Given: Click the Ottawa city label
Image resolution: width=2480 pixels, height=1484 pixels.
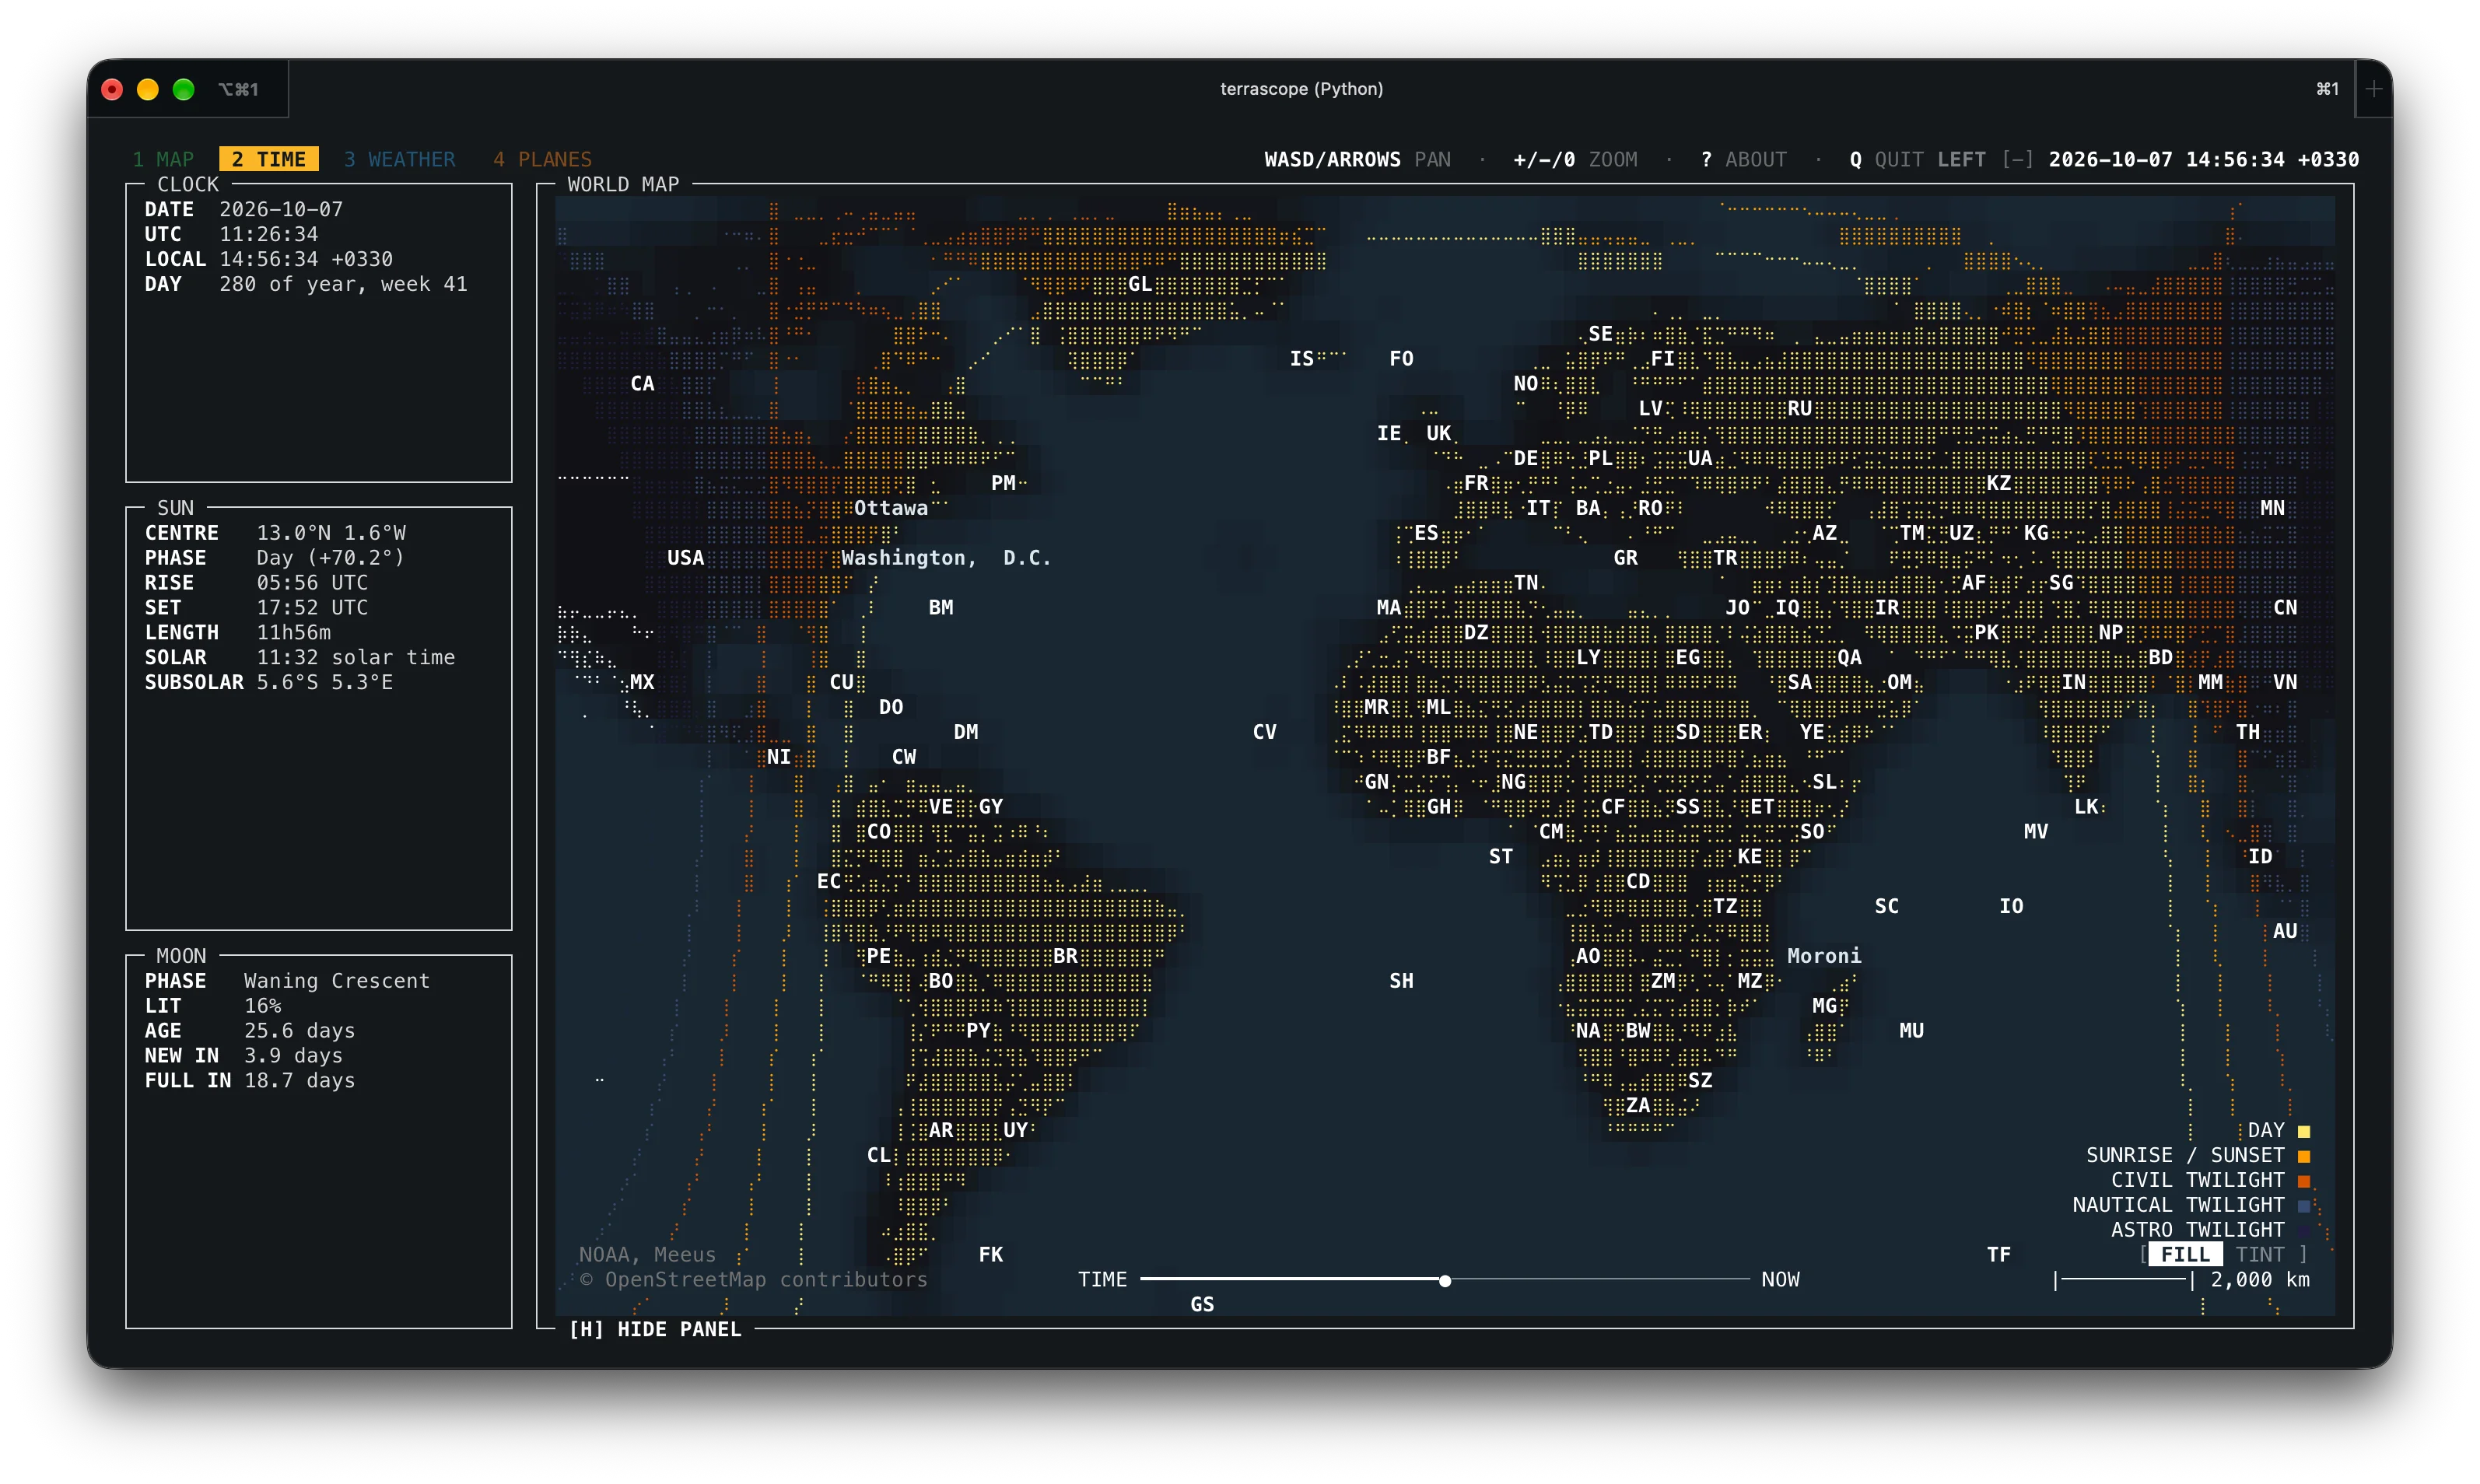Looking at the screenshot, I should pyautogui.click(x=890, y=508).
